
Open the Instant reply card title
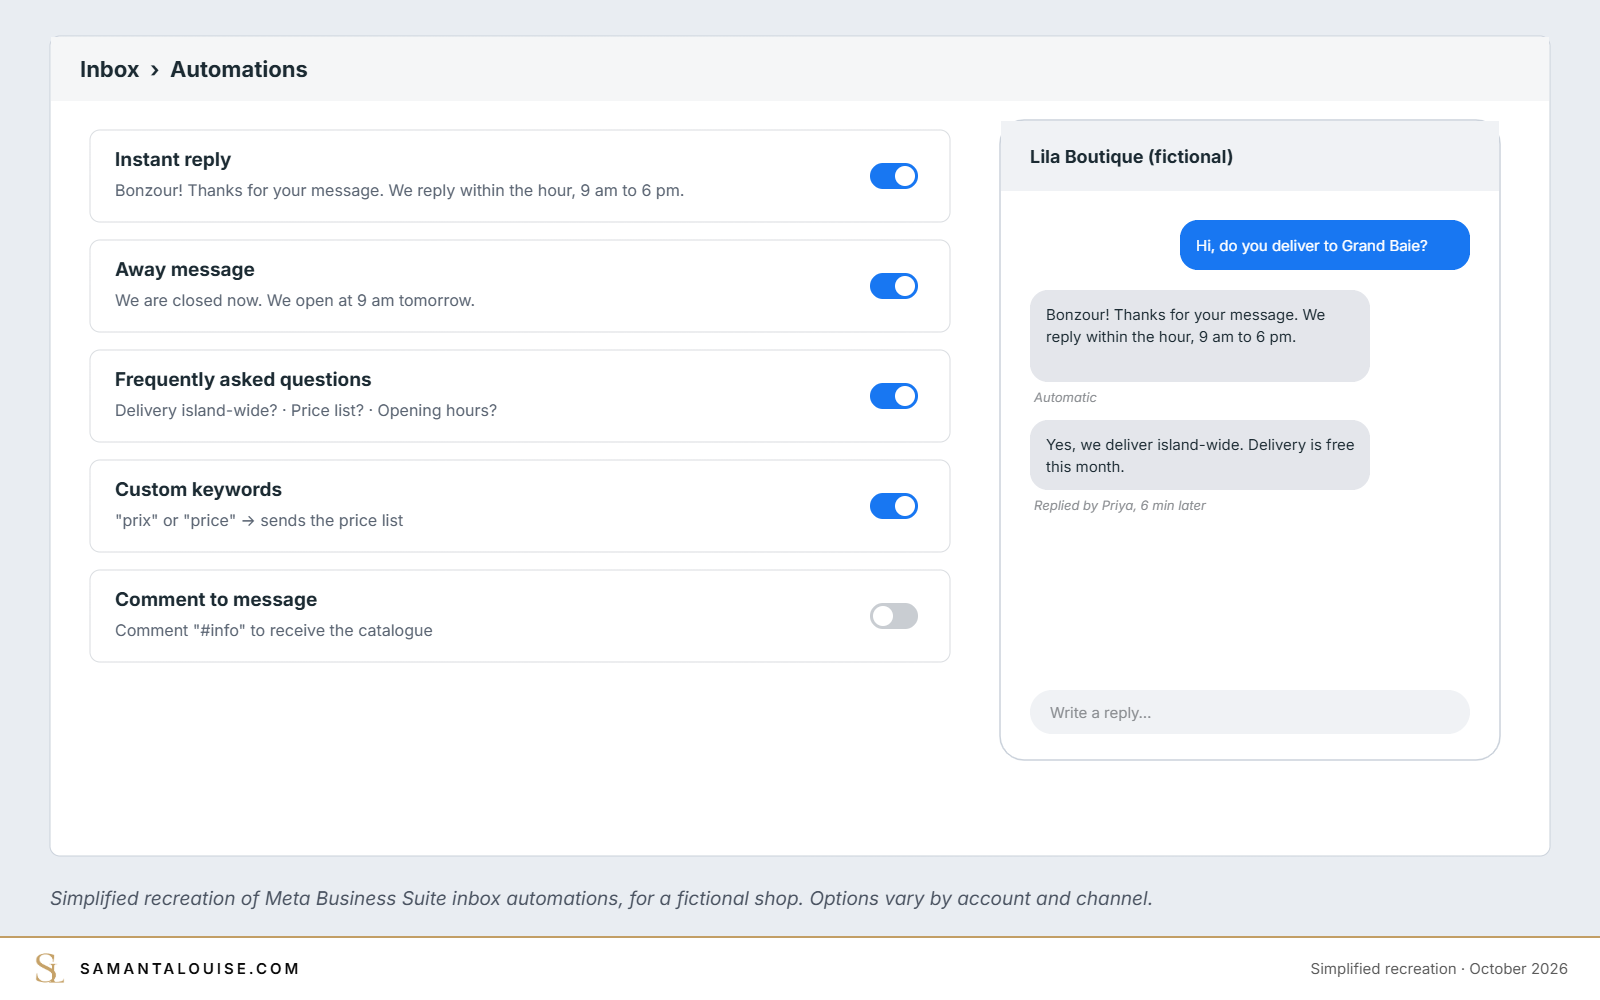[x=173, y=160]
